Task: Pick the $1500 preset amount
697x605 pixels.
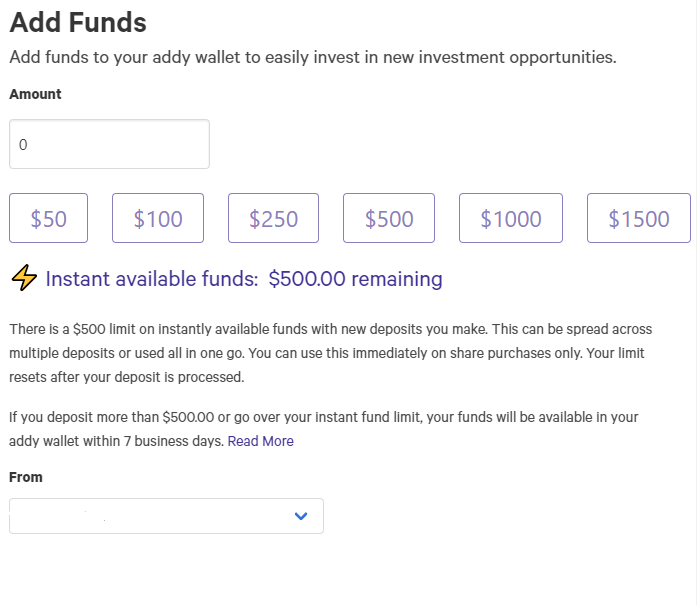Action: pyautogui.click(x=638, y=219)
